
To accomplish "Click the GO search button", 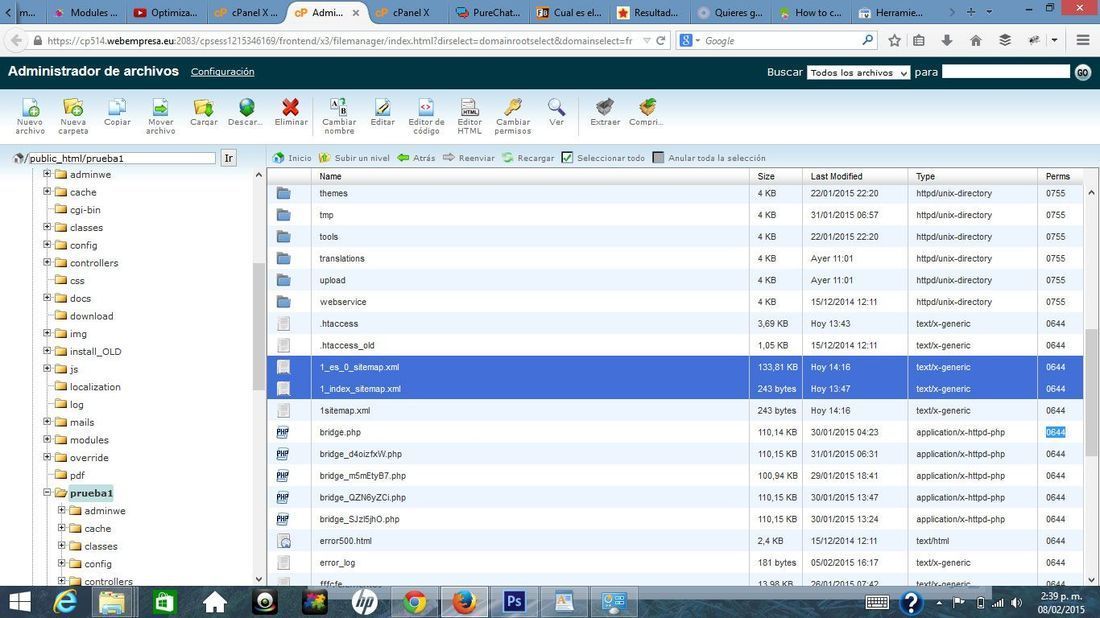I will [1082, 72].
